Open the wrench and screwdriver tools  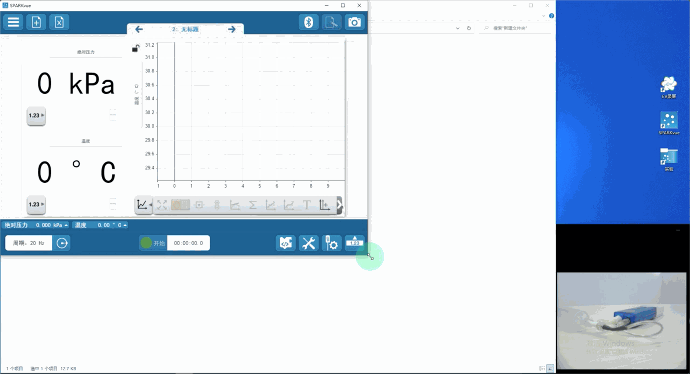click(308, 243)
